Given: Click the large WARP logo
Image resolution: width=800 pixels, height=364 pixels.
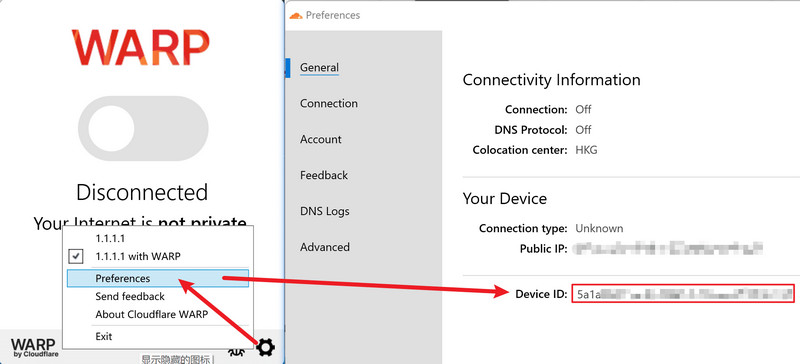Looking at the screenshot, I should (x=140, y=47).
